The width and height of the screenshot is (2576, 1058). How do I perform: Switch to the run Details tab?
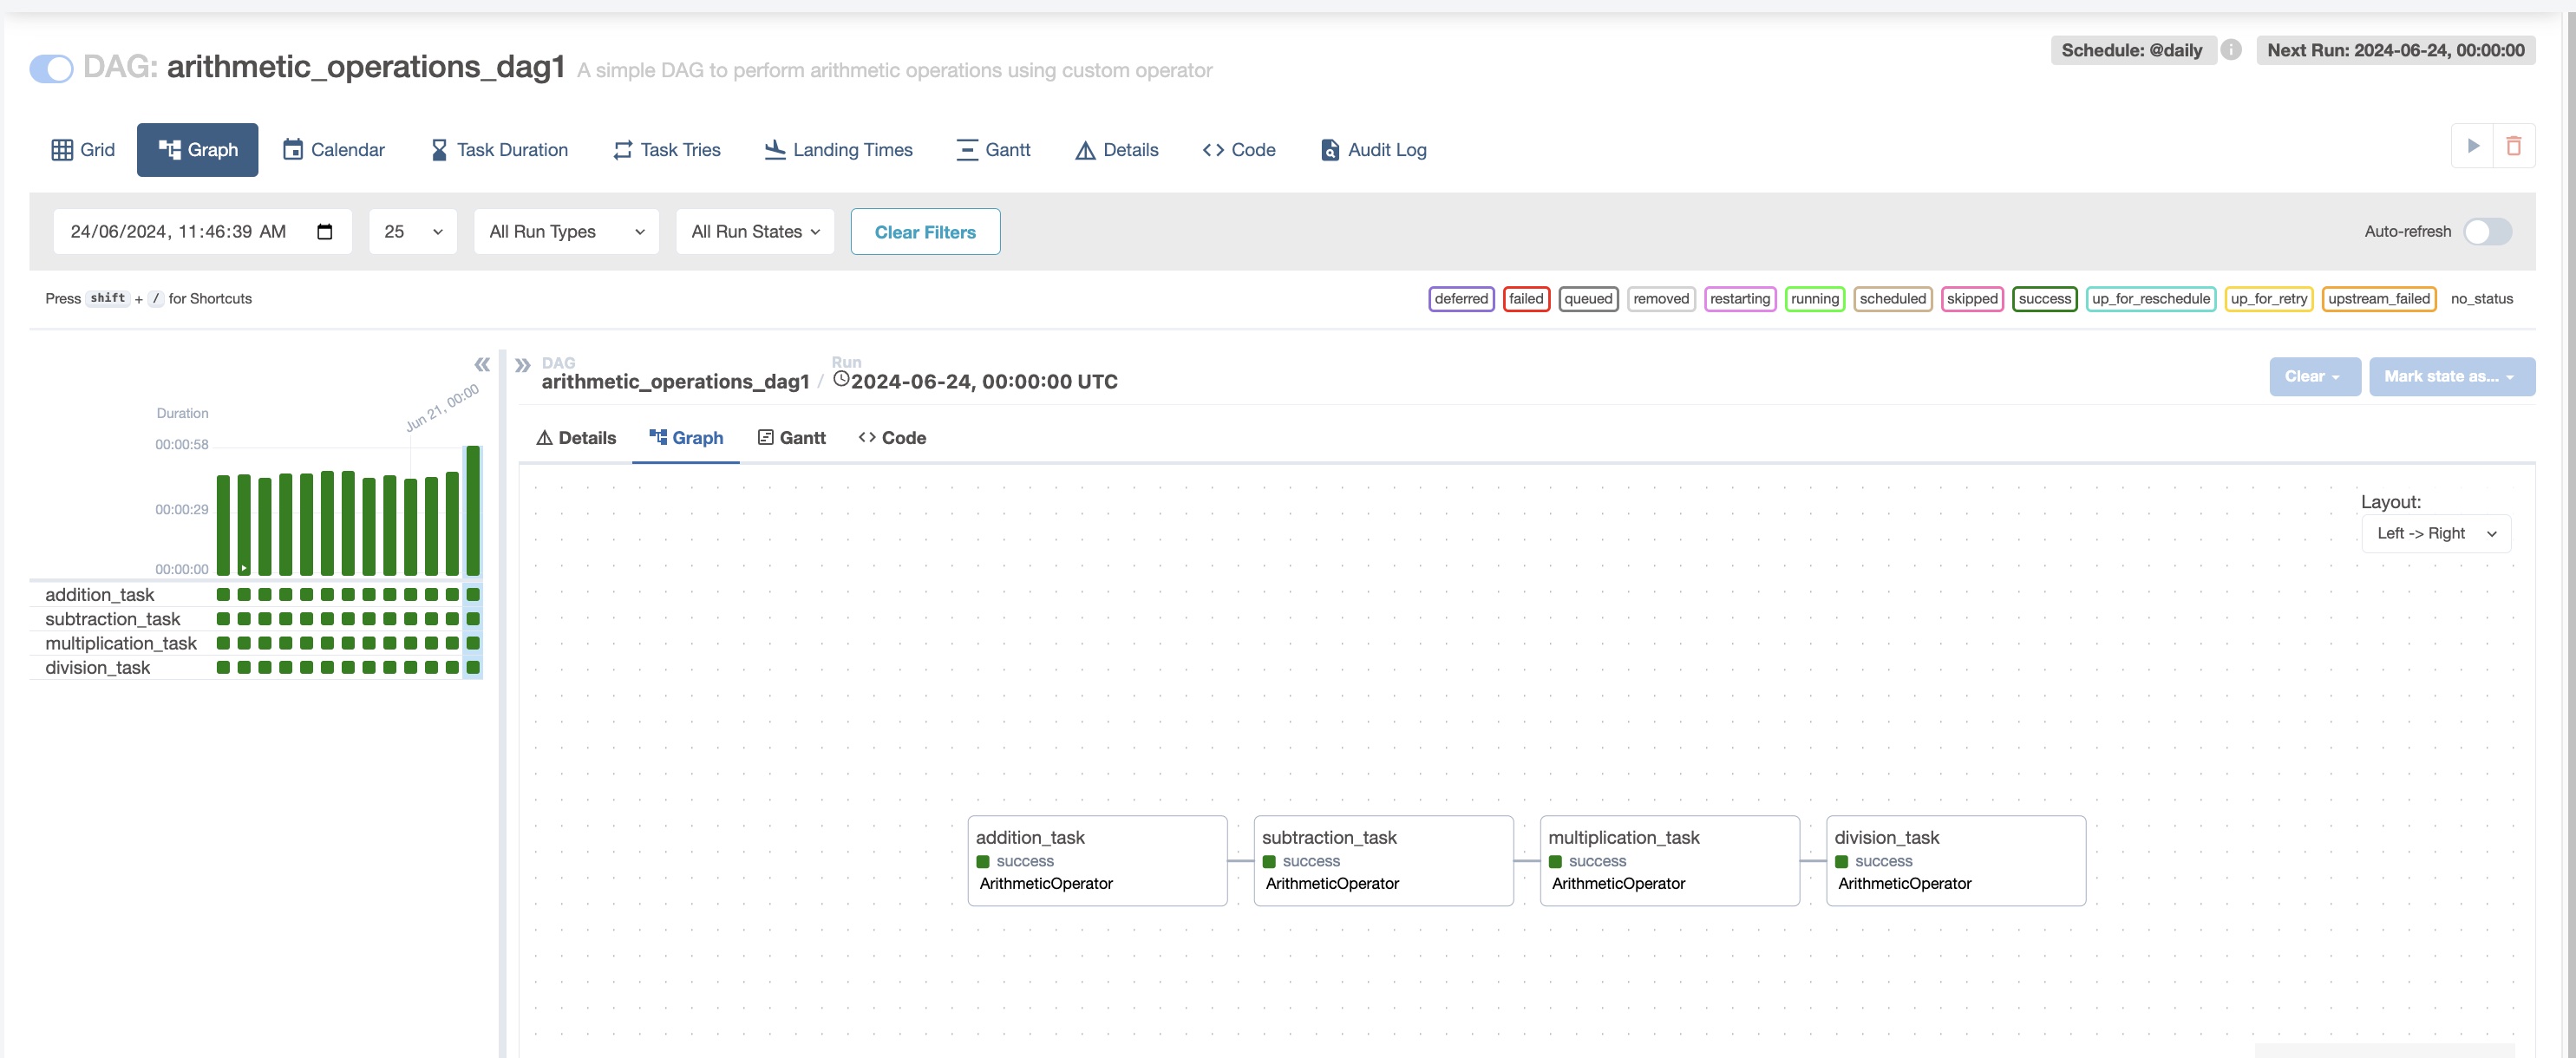tap(576, 438)
